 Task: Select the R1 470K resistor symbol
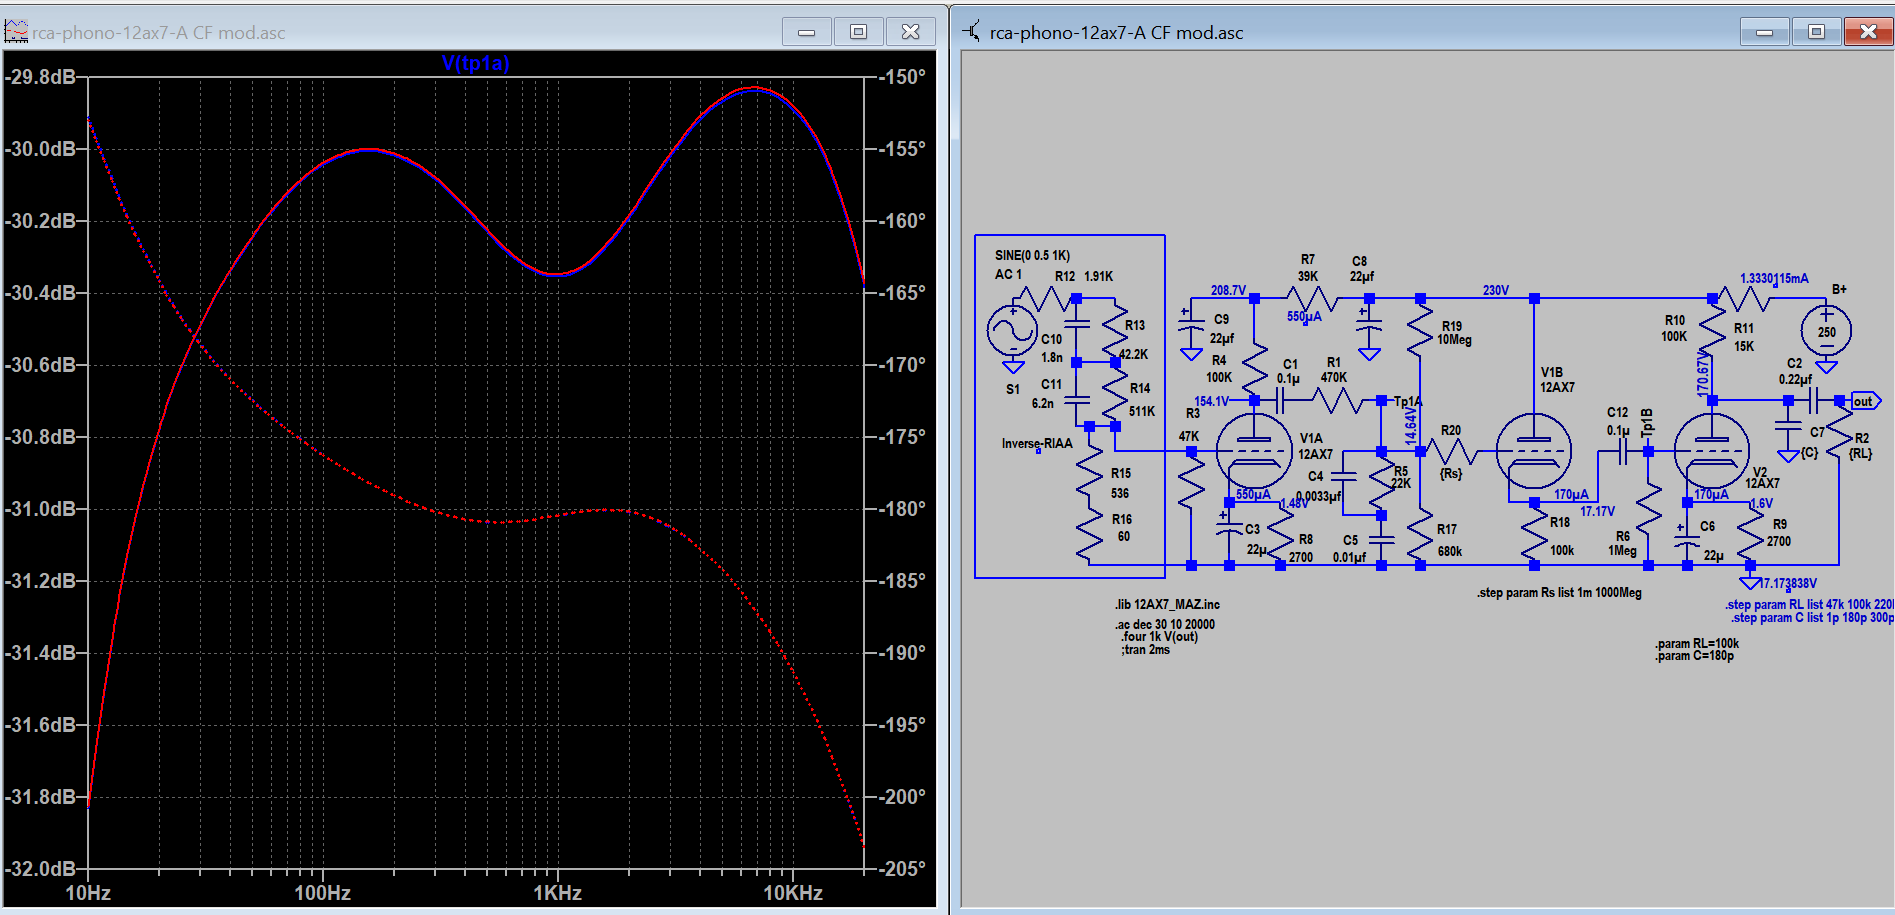[x=1337, y=400]
